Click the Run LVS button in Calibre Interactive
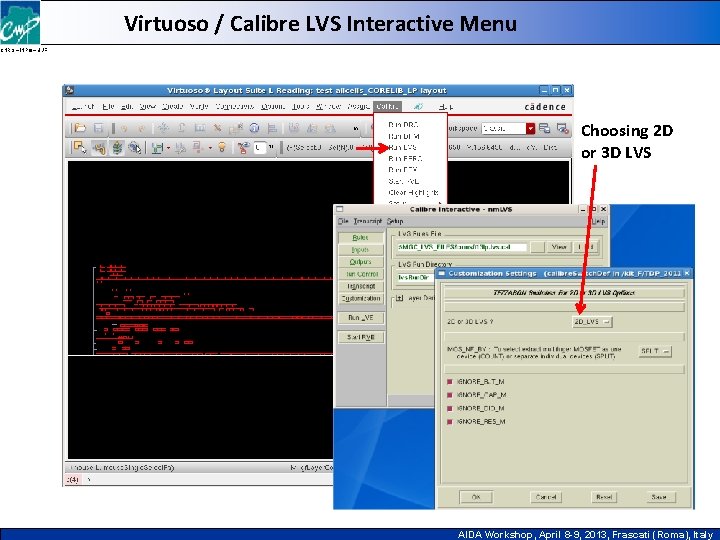Image resolution: width=720 pixels, height=540 pixels. click(360, 318)
